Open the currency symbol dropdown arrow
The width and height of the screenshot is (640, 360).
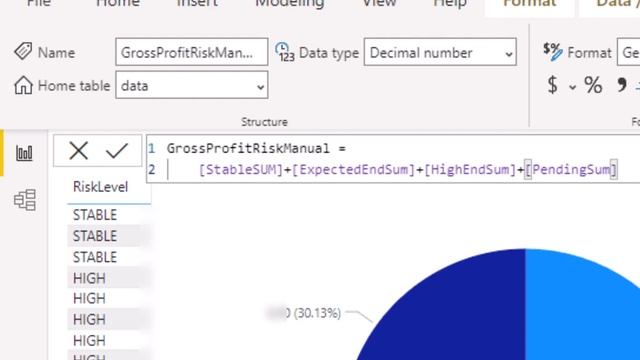pos(572,87)
